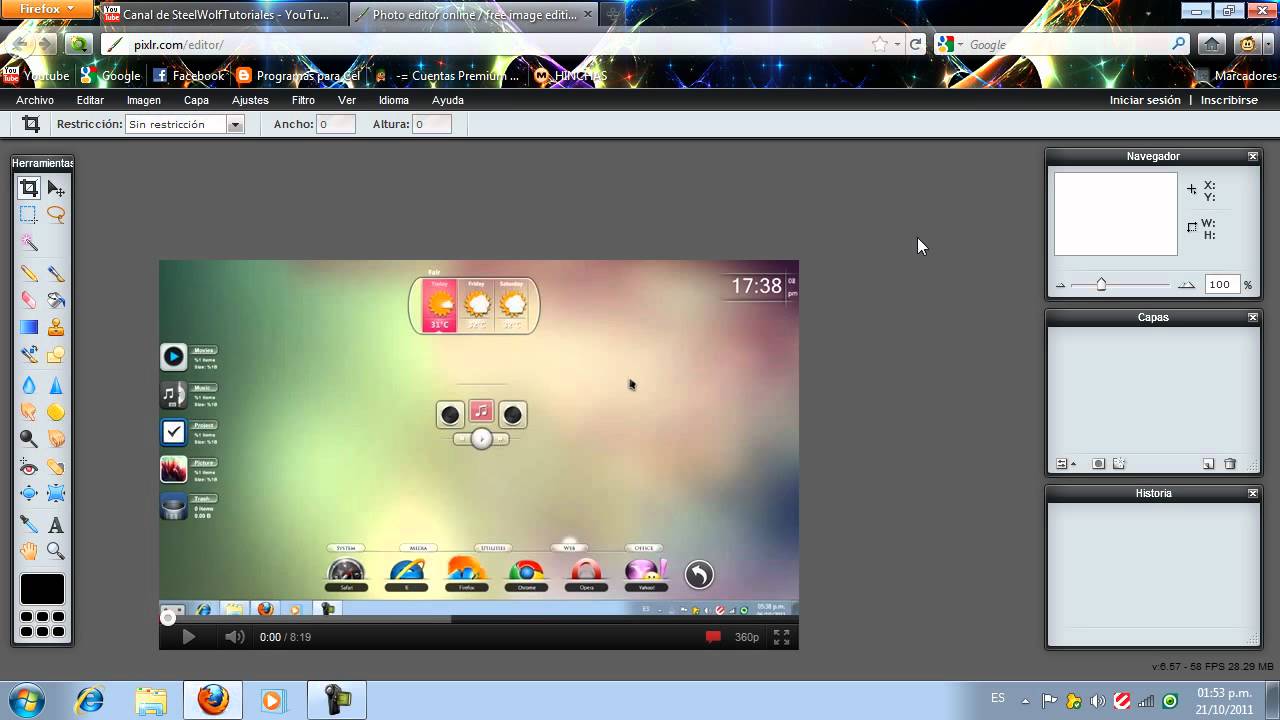The width and height of the screenshot is (1280, 720).
Task: Open the Google search engine dropdown
Action: [x=949, y=44]
